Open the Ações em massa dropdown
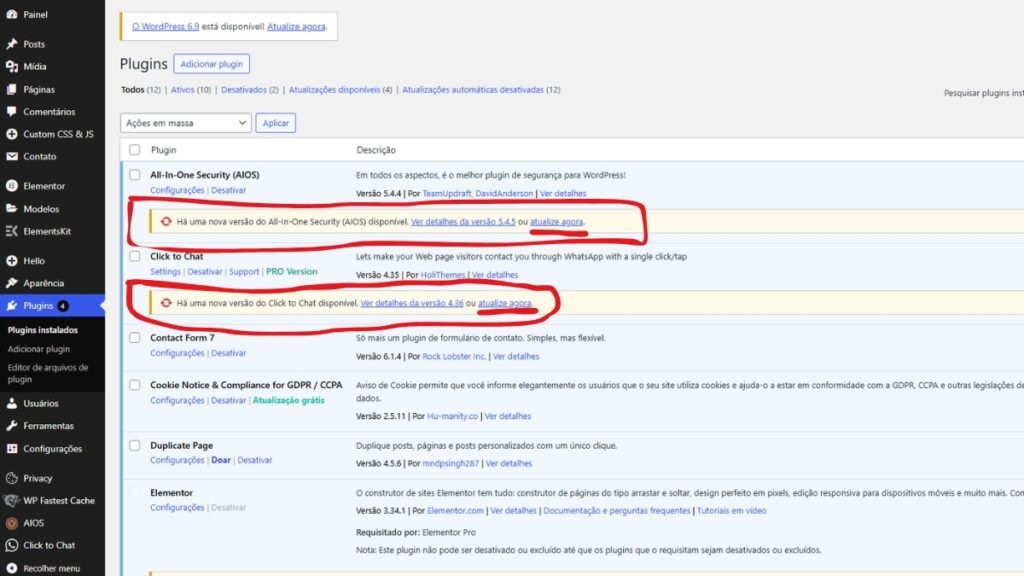The width and height of the screenshot is (1024, 576). pos(185,121)
